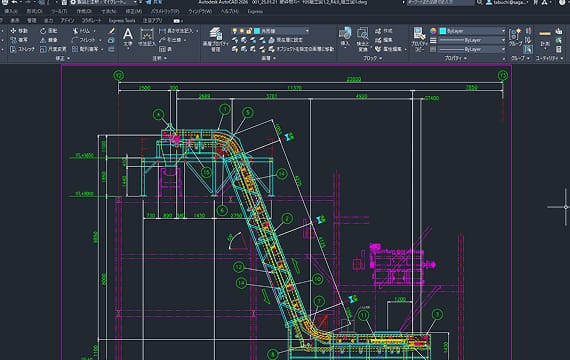Click the Detect and Convert (検出と変換) button

(x=362, y=39)
